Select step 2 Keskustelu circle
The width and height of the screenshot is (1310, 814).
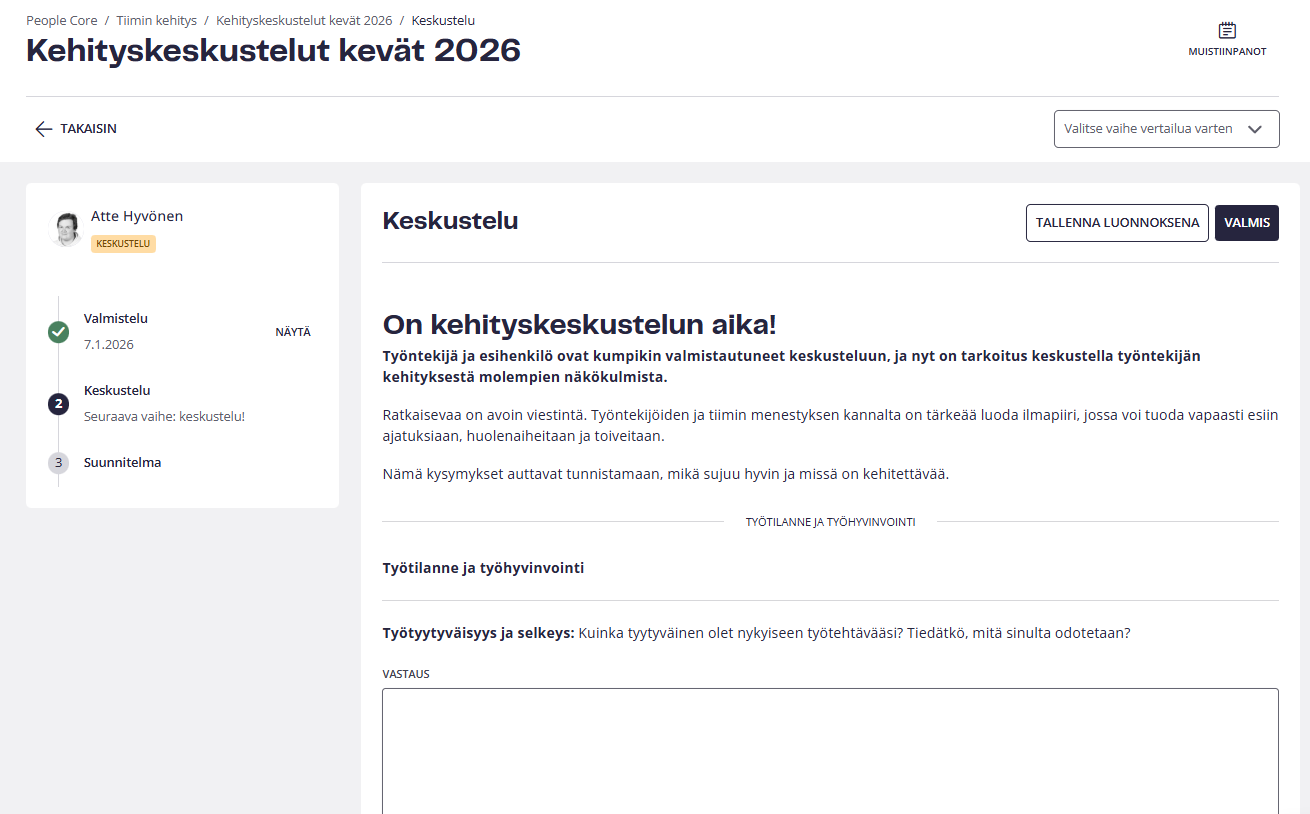click(59, 404)
